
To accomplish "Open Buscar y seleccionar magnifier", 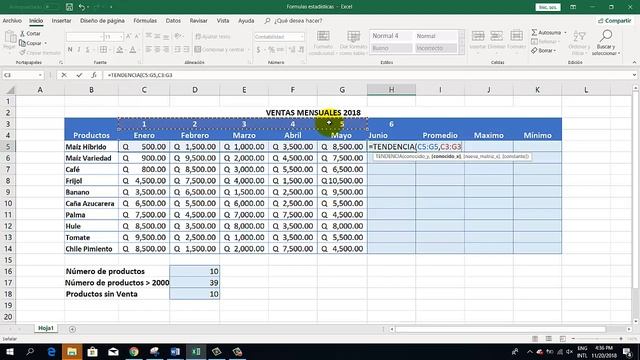I will (x=606, y=42).
